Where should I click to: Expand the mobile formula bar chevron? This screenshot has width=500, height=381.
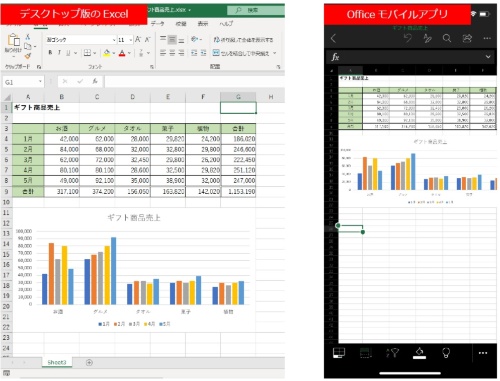coord(488,57)
